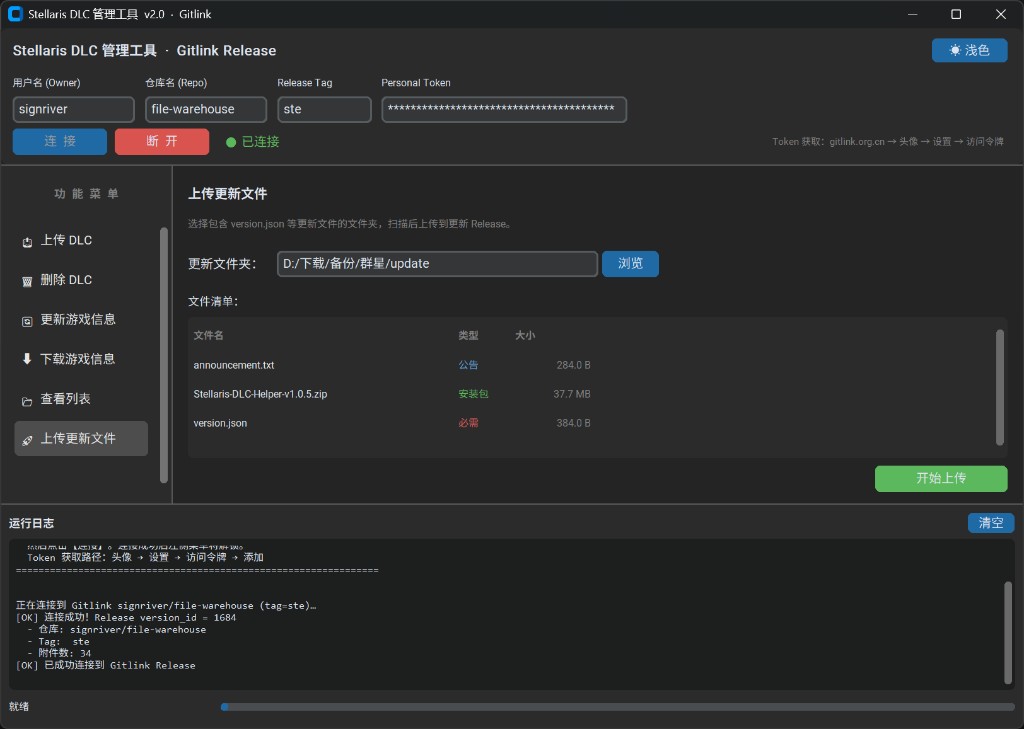The width and height of the screenshot is (1024, 729).
Task: Focus the 仓库名 (Repo) input field
Action: click(206, 110)
